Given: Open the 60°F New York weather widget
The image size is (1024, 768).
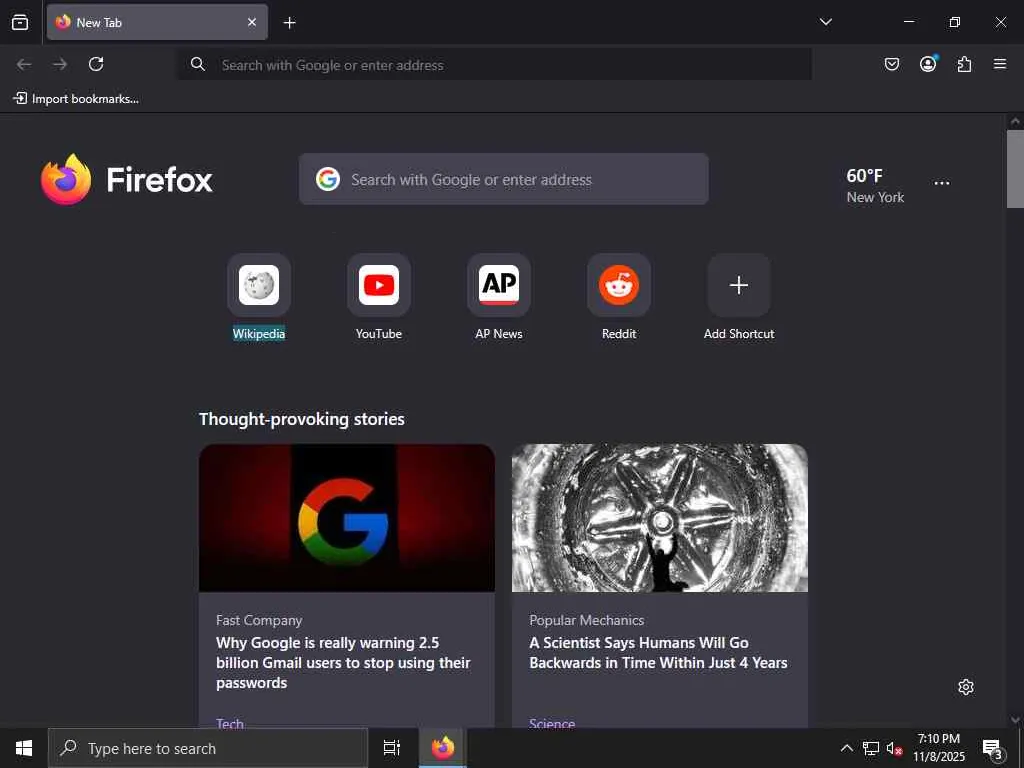Looking at the screenshot, I should click(874, 185).
